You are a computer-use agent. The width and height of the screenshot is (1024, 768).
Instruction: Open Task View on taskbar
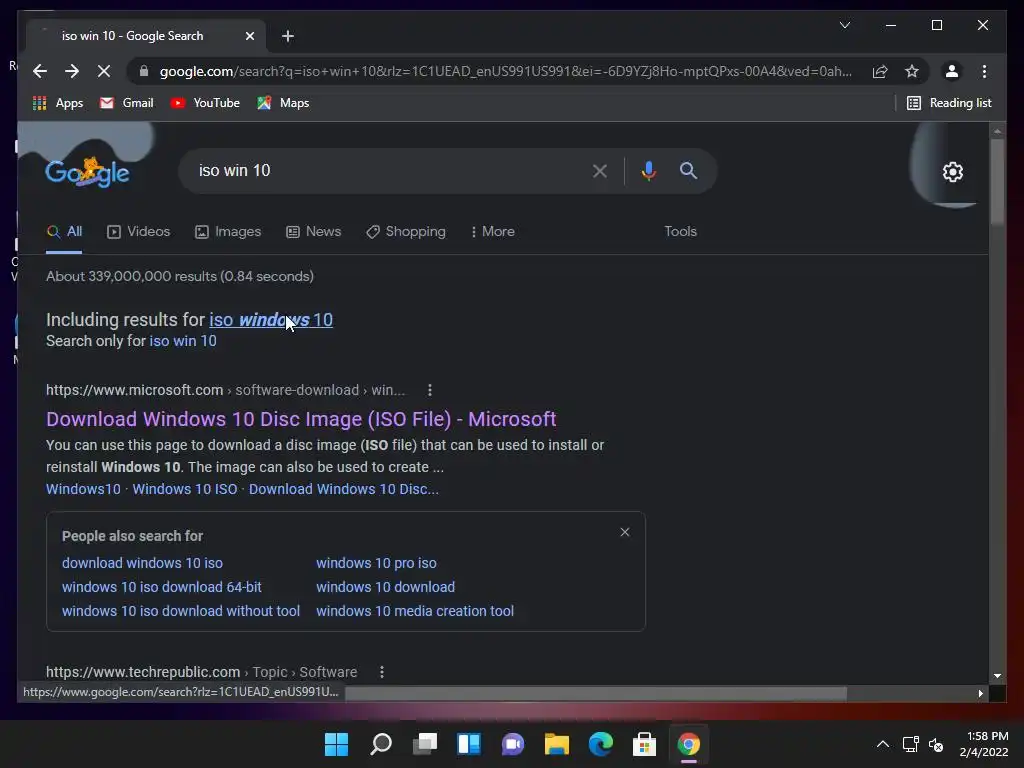click(x=425, y=744)
